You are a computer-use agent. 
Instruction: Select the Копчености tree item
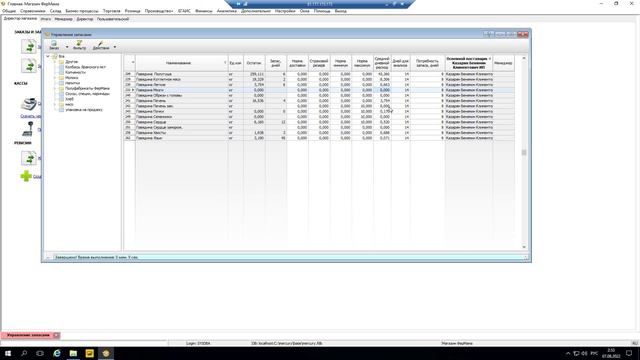click(76, 72)
